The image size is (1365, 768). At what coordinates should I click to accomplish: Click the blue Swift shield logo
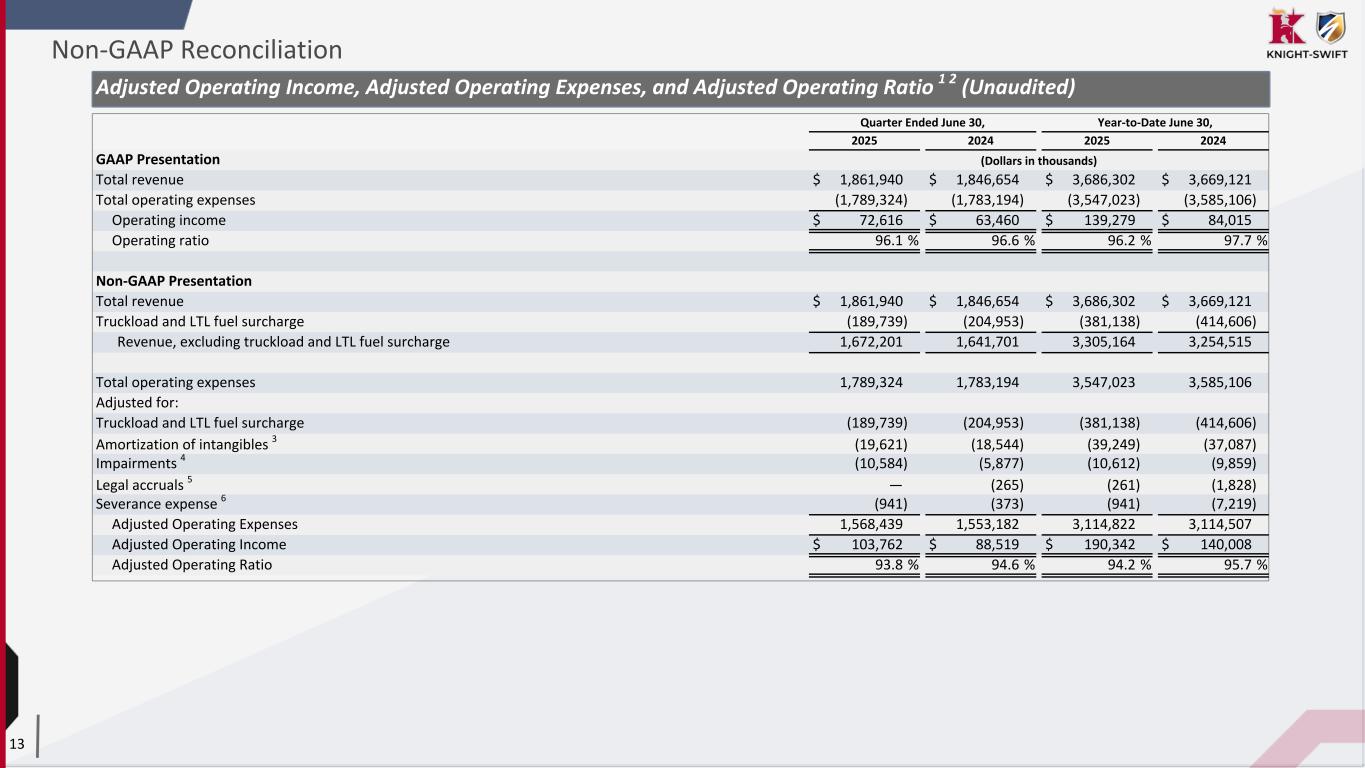click(1329, 26)
